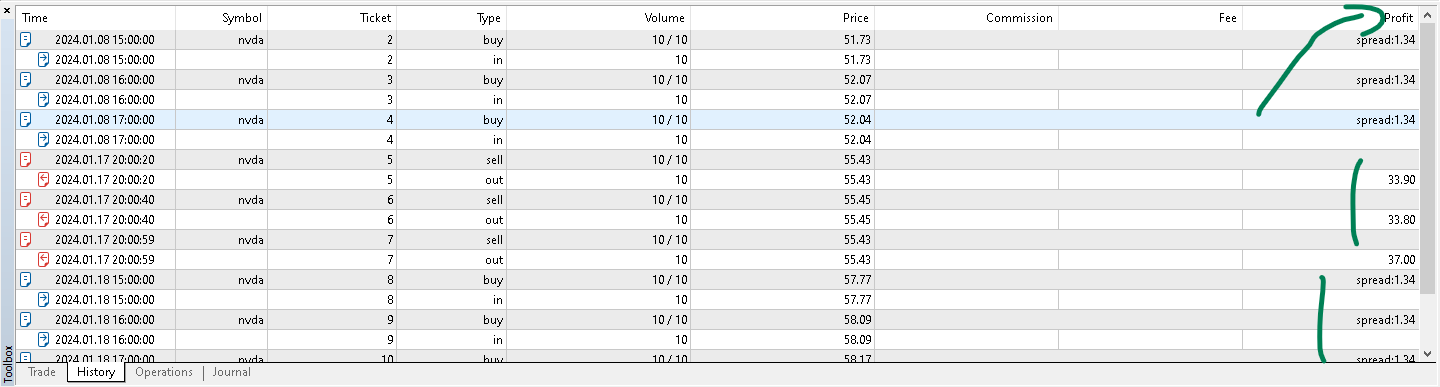Screen dimensions: 1440x387
Task: Switch to the Trade tab
Action: tap(42, 372)
